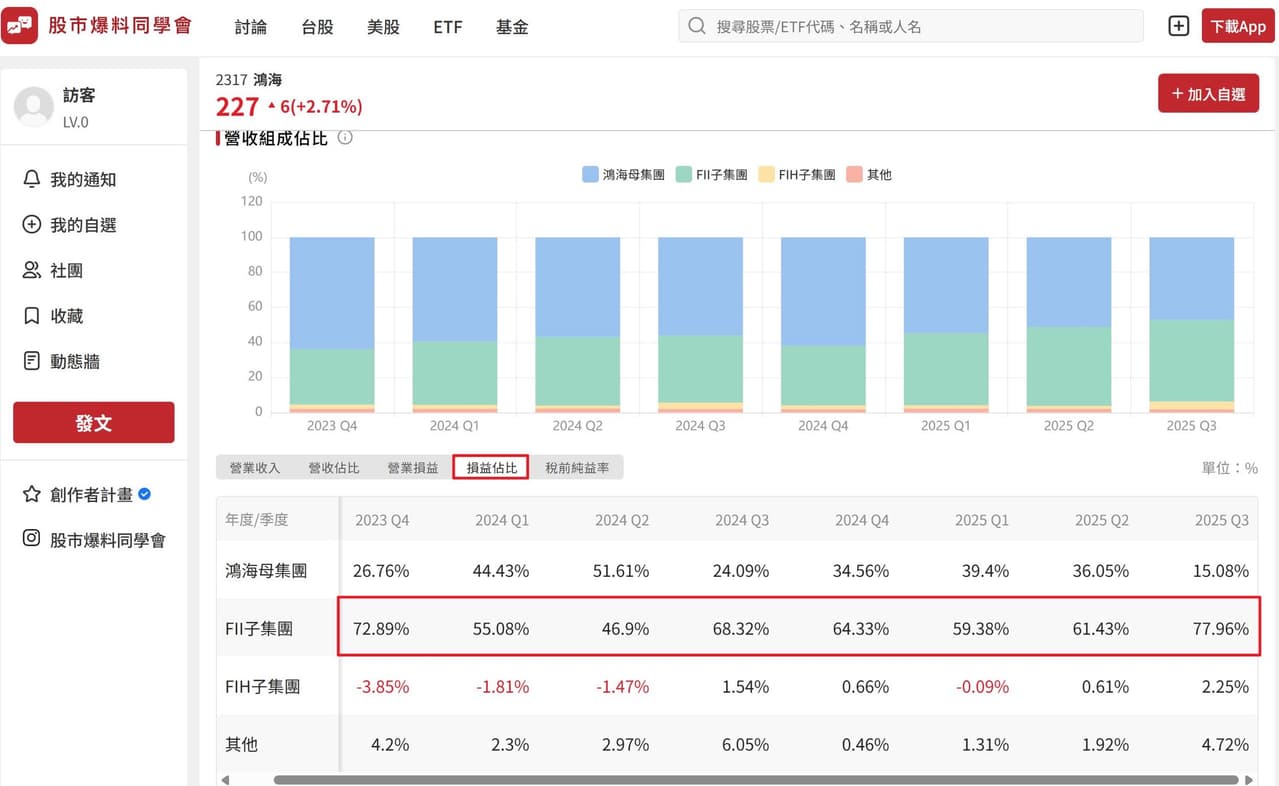Select the 損益佔比 tab
The image size is (1279, 786).
[491, 467]
